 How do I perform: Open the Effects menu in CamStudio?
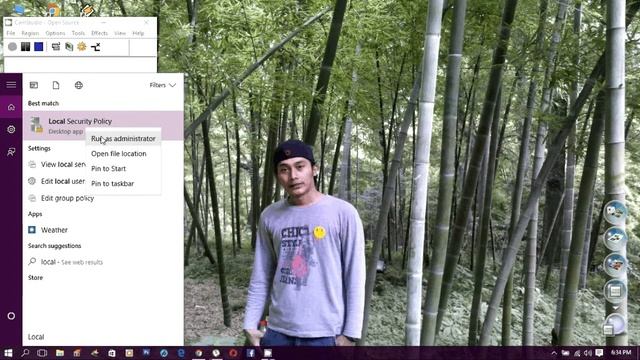coord(99,33)
